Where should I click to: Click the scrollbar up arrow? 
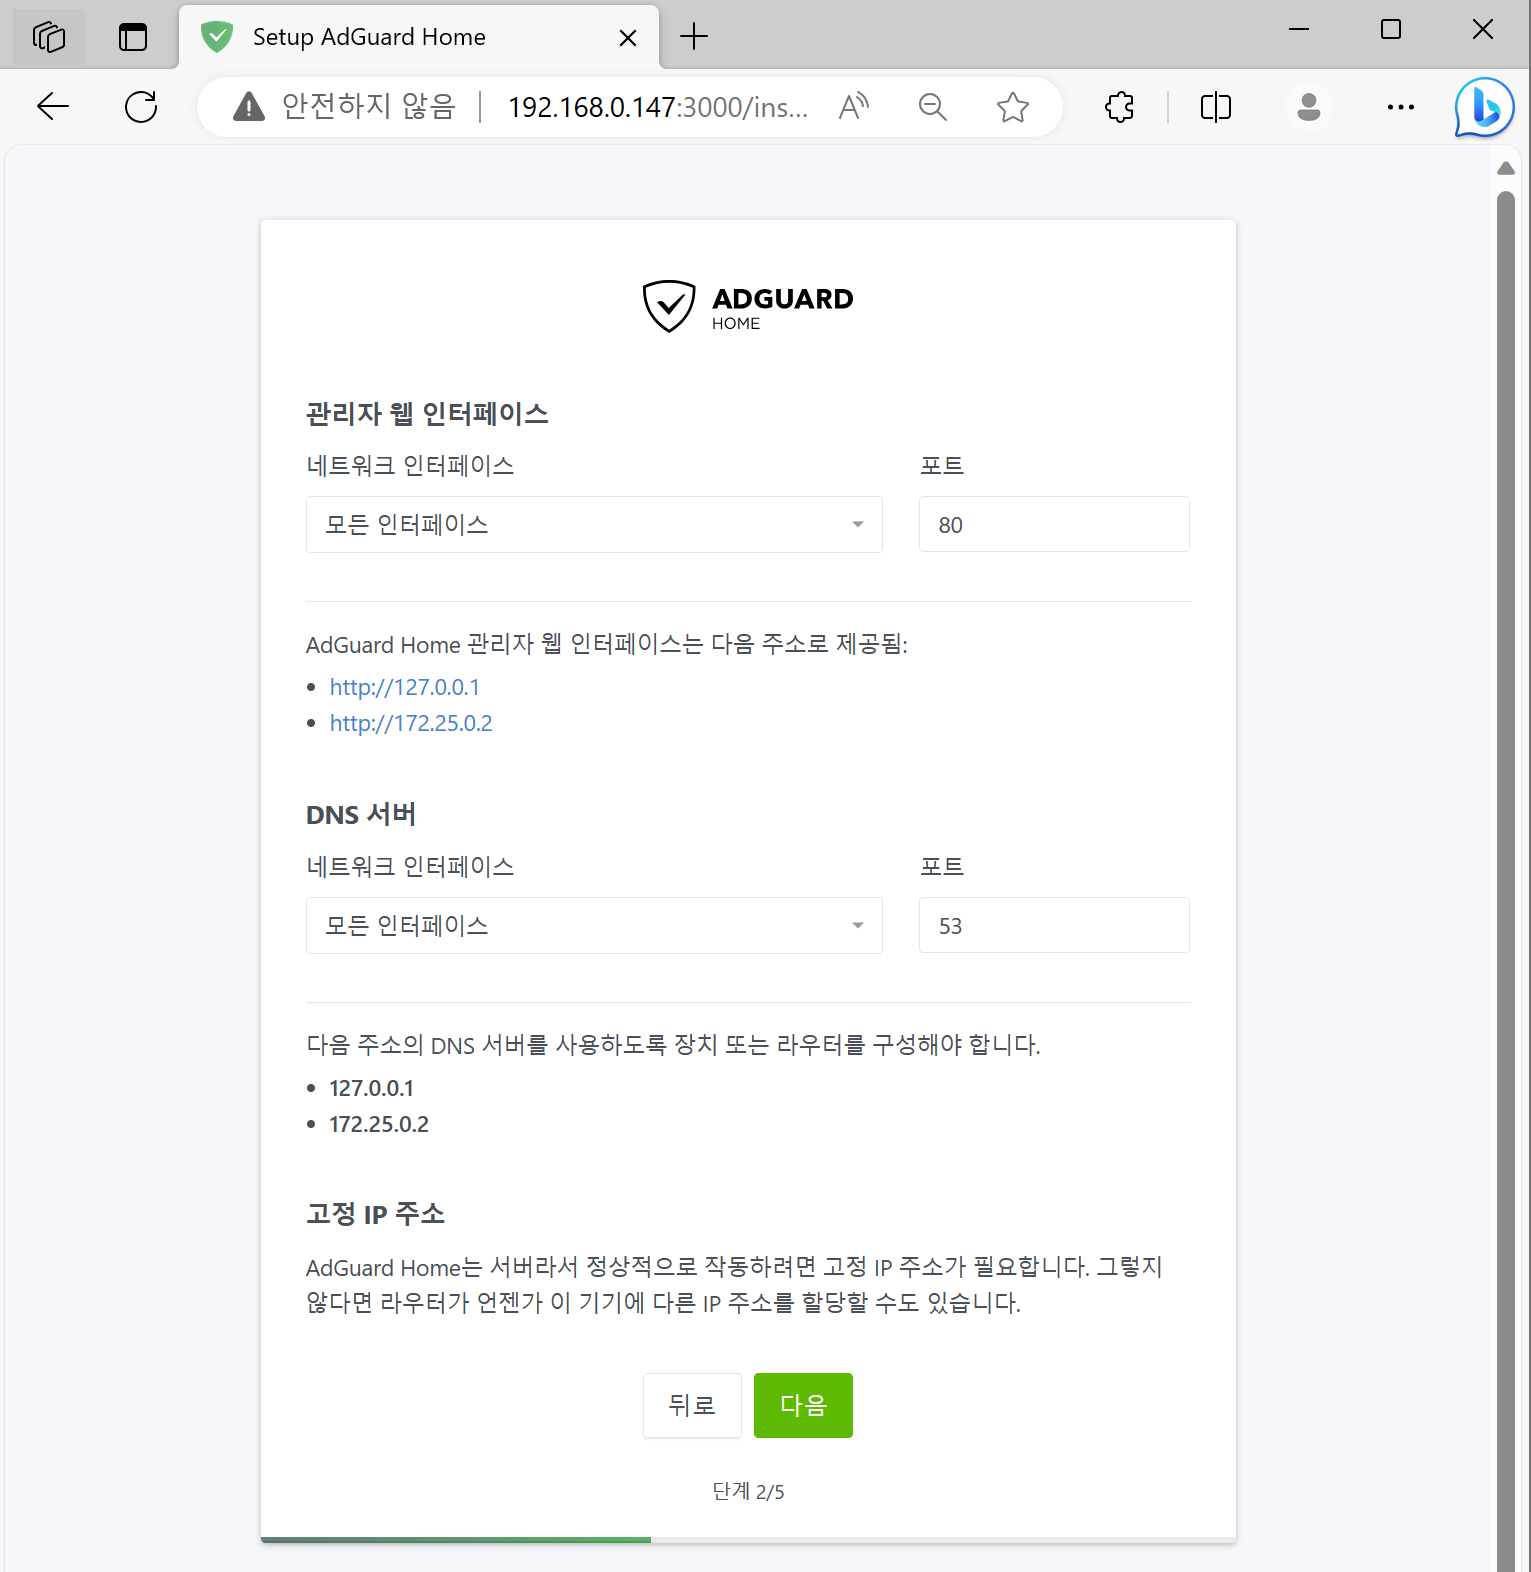(1506, 168)
